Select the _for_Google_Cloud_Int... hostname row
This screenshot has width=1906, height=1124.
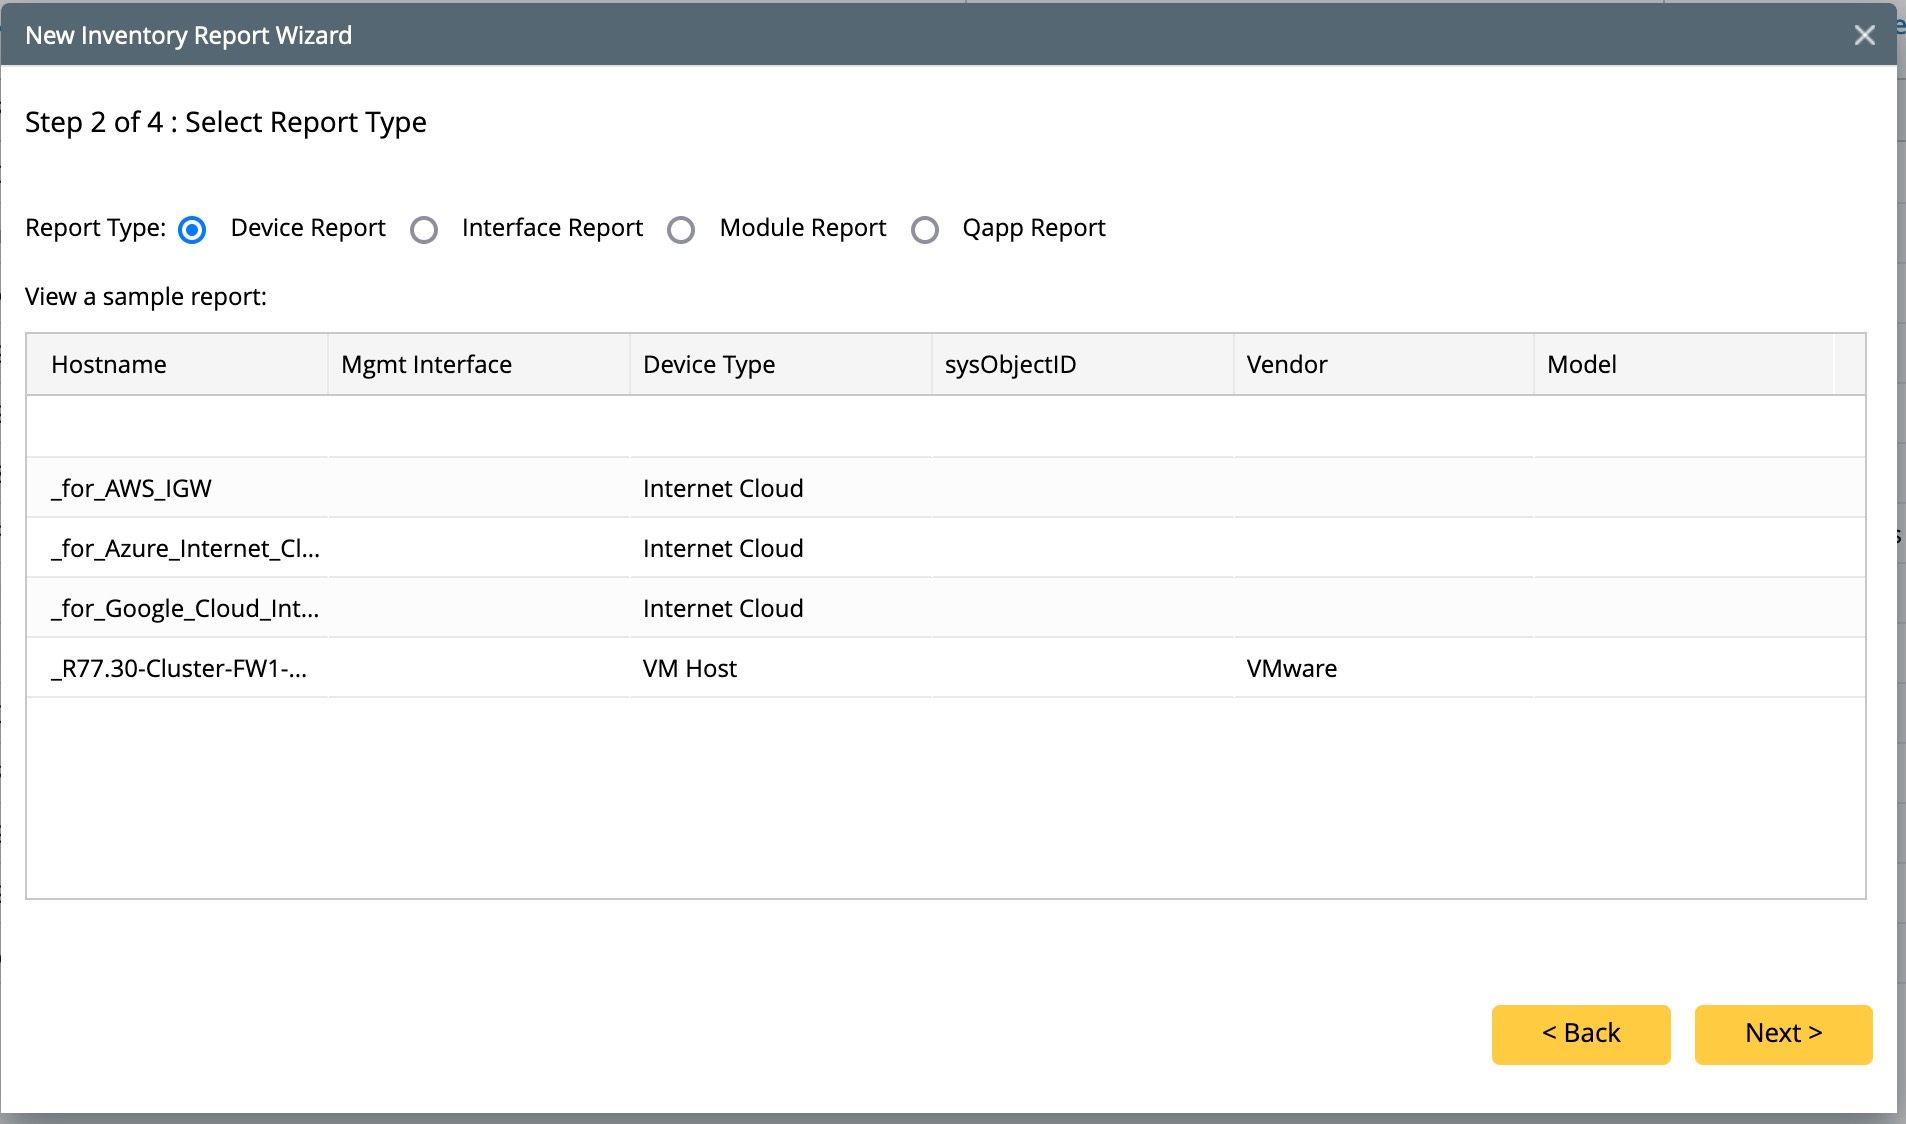pyautogui.click(x=185, y=608)
